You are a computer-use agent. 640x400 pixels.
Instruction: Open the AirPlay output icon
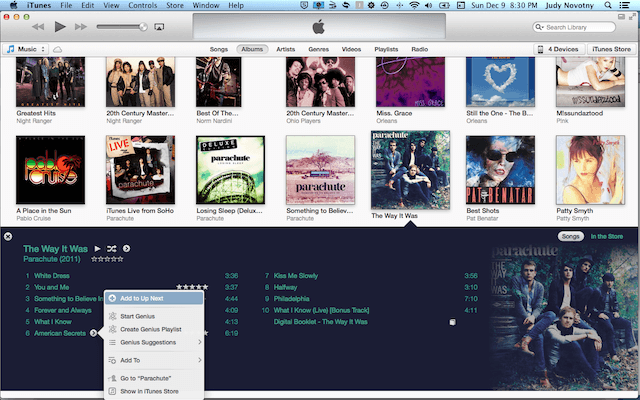(159, 27)
